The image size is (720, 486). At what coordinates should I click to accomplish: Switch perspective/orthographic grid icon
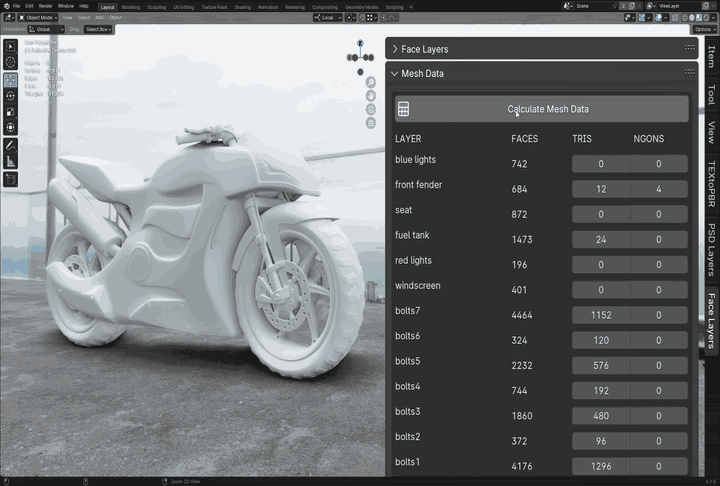(x=371, y=123)
